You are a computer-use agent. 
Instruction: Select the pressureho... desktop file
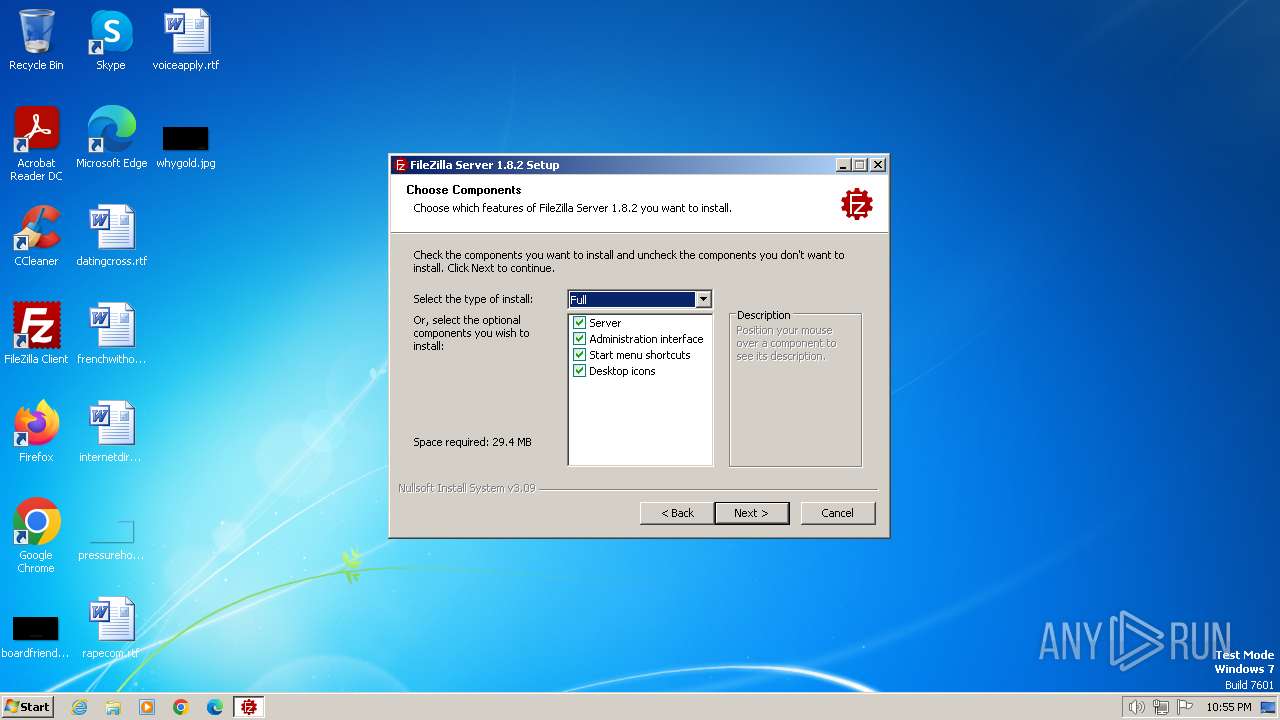[x=111, y=540]
